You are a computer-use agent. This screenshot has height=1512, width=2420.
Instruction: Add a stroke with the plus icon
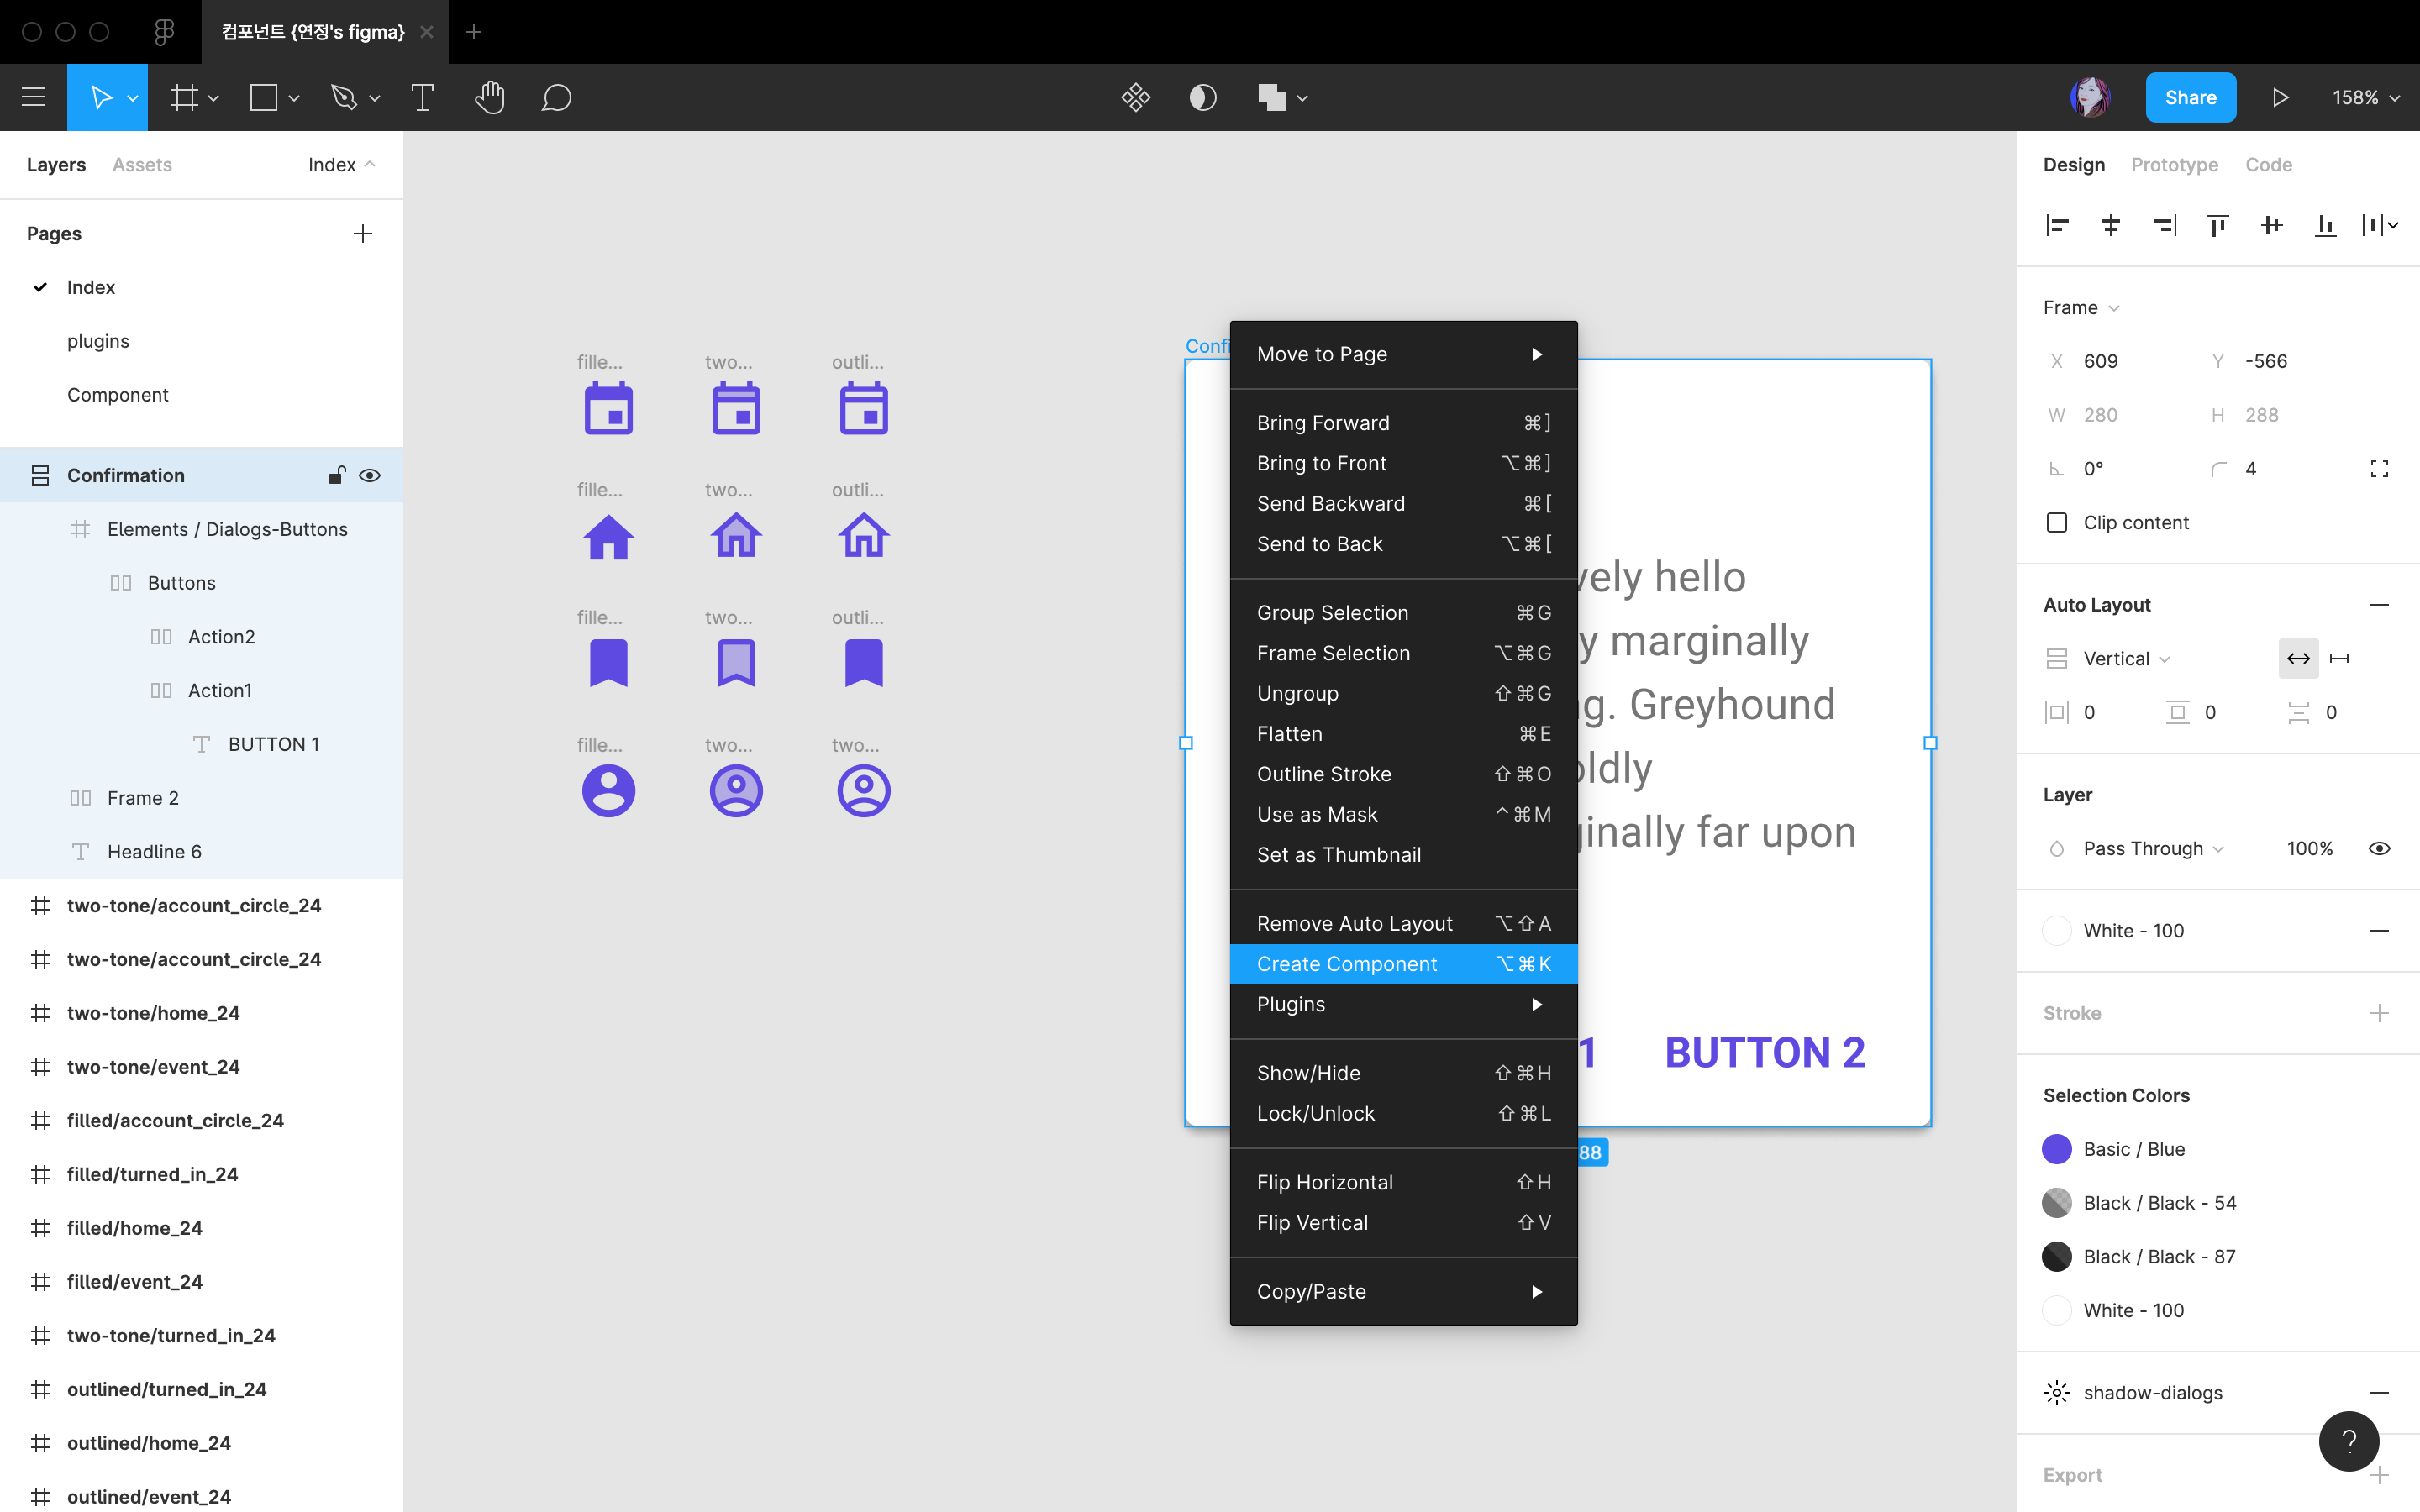click(x=2379, y=1013)
